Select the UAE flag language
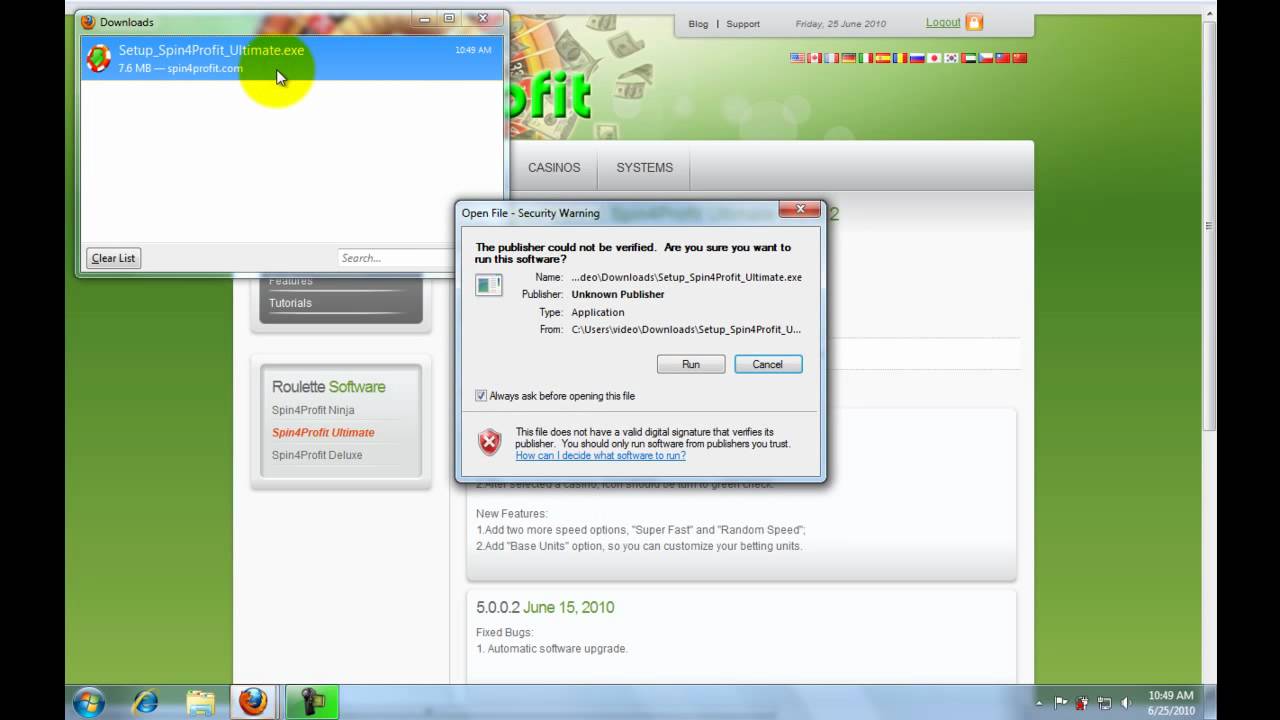The width and height of the screenshot is (1280, 720). click(969, 58)
